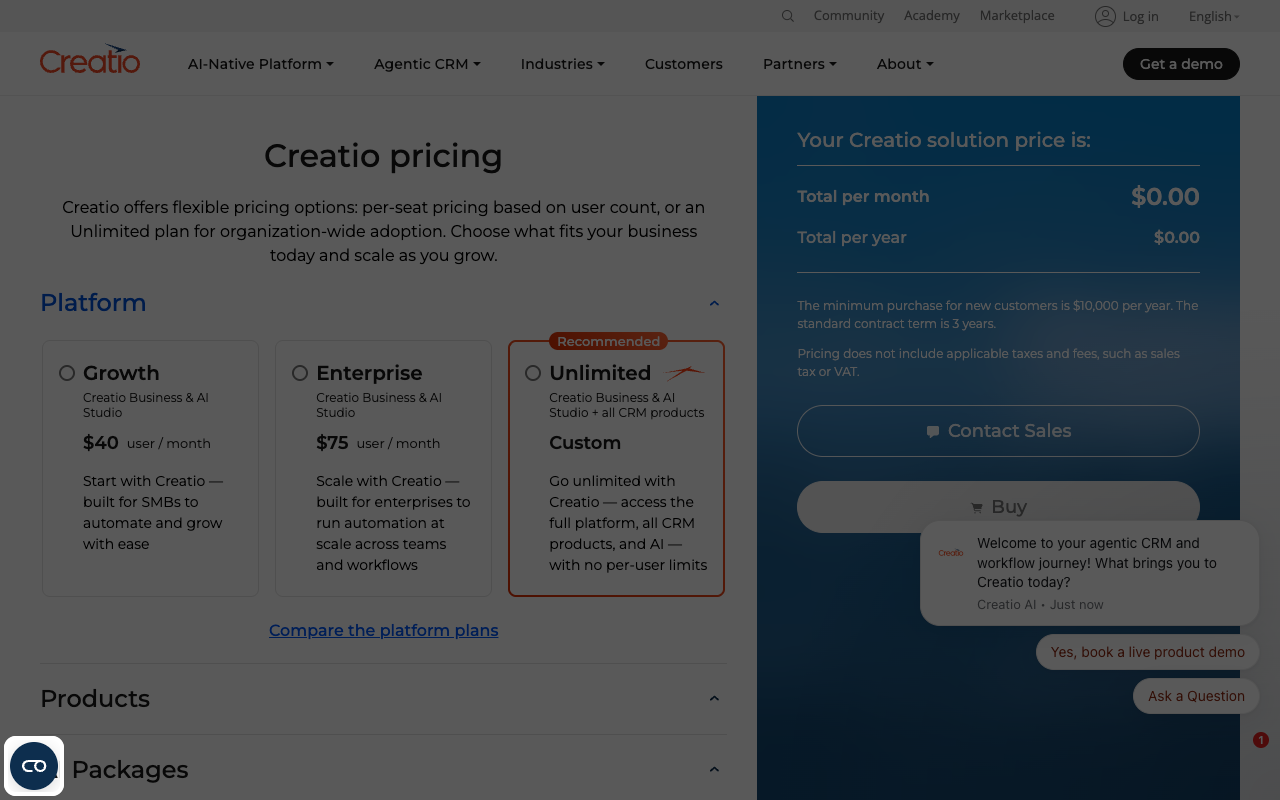This screenshot has width=1280, height=800.
Task: Click the Ask a Question chat option
Action: coord(1196,696)
